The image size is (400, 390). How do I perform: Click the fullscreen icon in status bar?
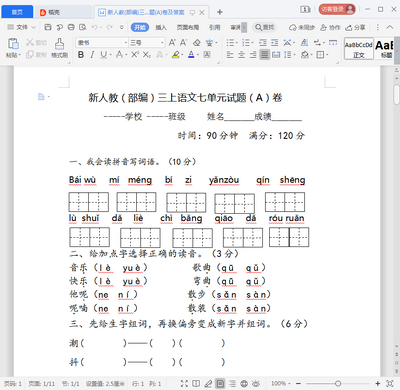[x=184, y=384]
